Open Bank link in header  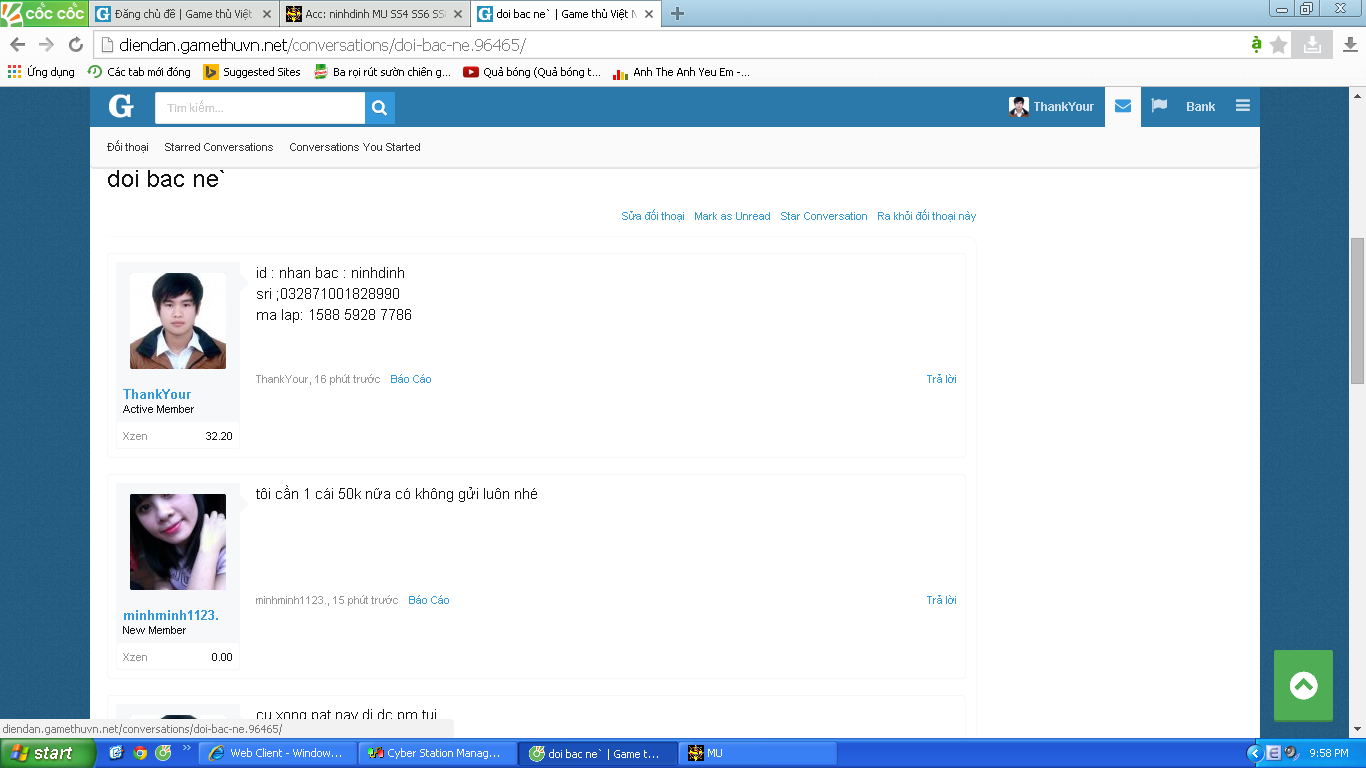[1201, 107]
